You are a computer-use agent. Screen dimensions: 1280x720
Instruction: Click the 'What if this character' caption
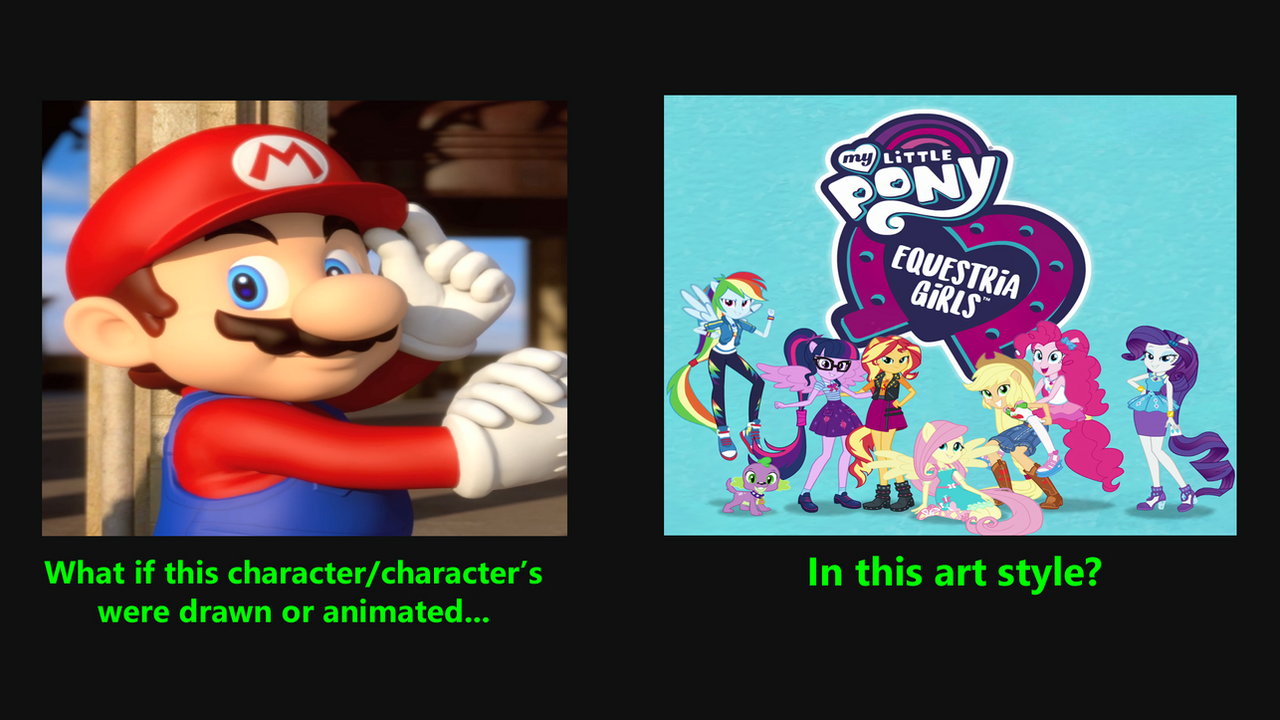294,574
